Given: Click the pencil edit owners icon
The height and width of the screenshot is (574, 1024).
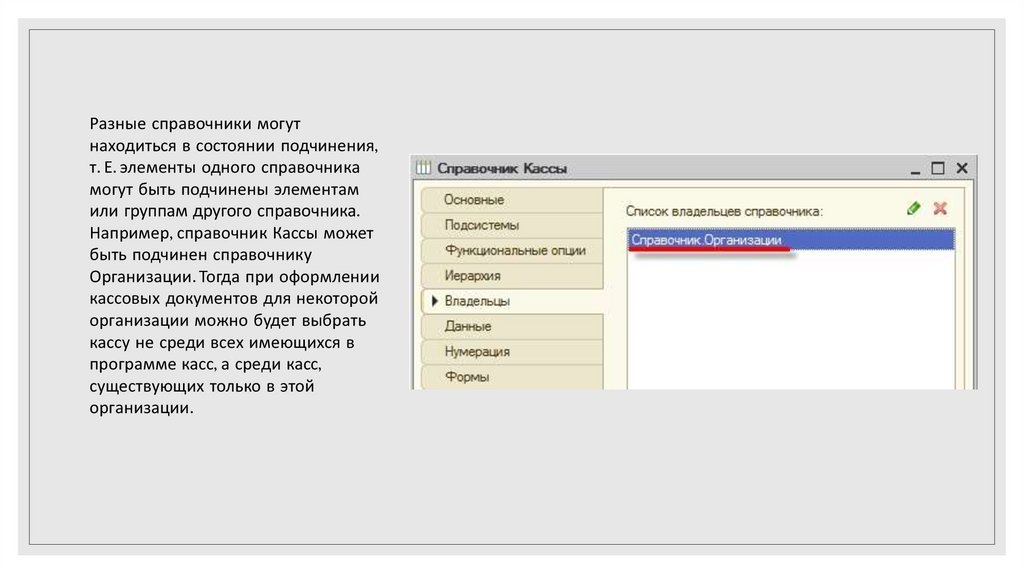Looking at the screenshot, I should pyautogui.click(x=913, y=208).
